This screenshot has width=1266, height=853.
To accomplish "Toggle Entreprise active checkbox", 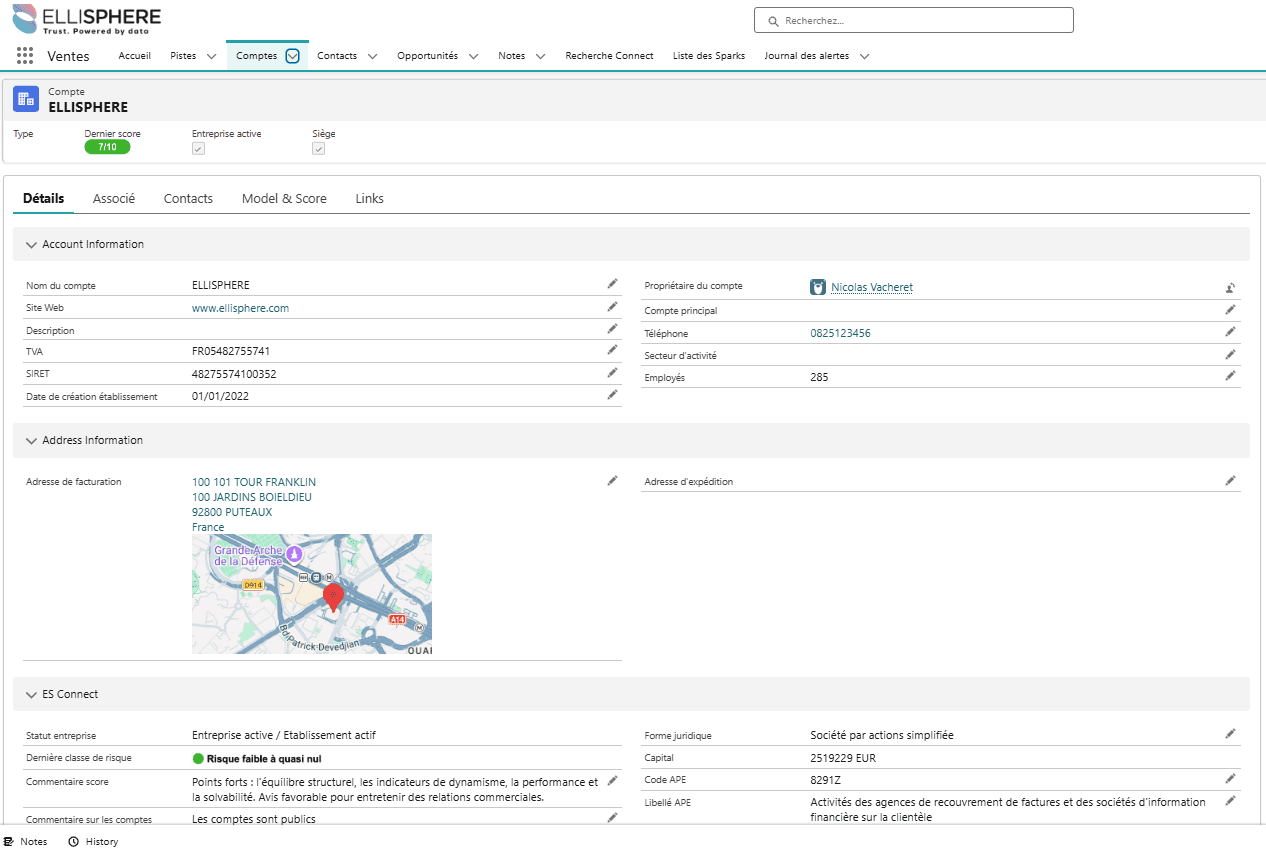I will click(198, 148).
